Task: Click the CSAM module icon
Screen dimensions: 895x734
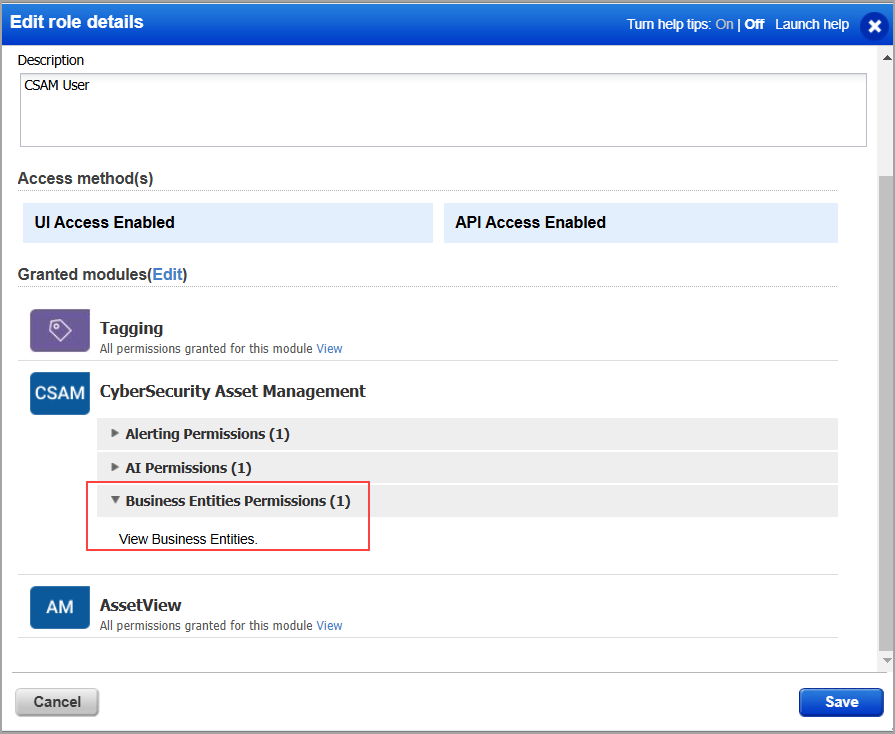Action: (60, 393)
